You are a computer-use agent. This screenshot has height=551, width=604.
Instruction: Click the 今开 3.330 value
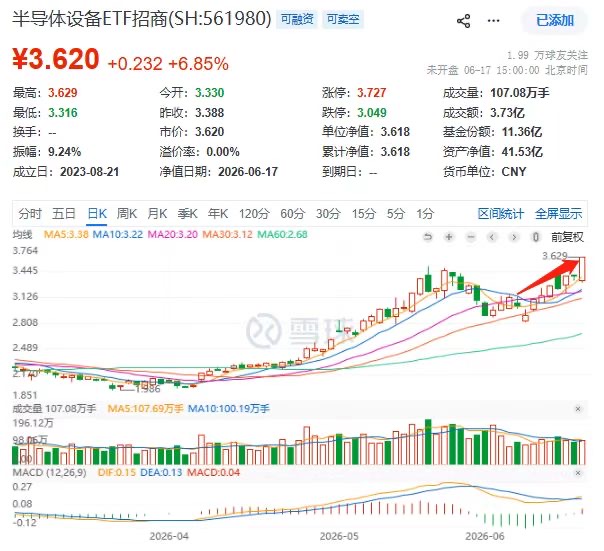coord(209,93)
